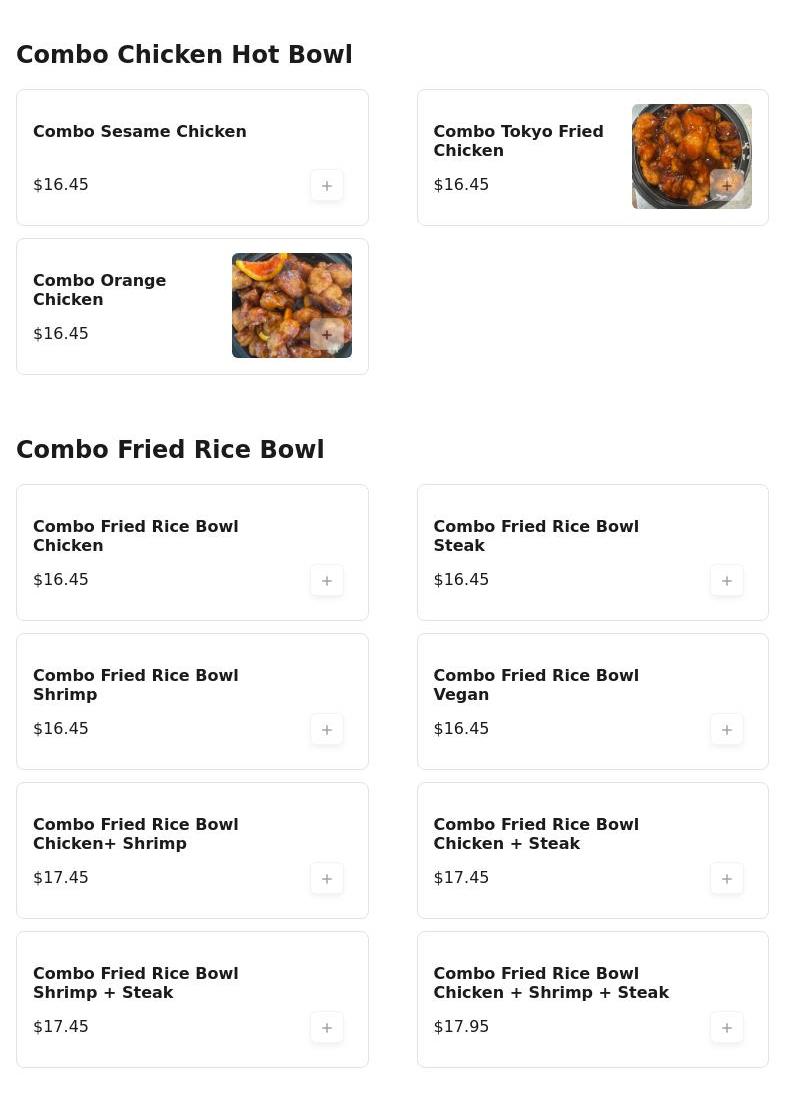Add Combo Orange Chicken using plus icon

click(x=327, y=335)
